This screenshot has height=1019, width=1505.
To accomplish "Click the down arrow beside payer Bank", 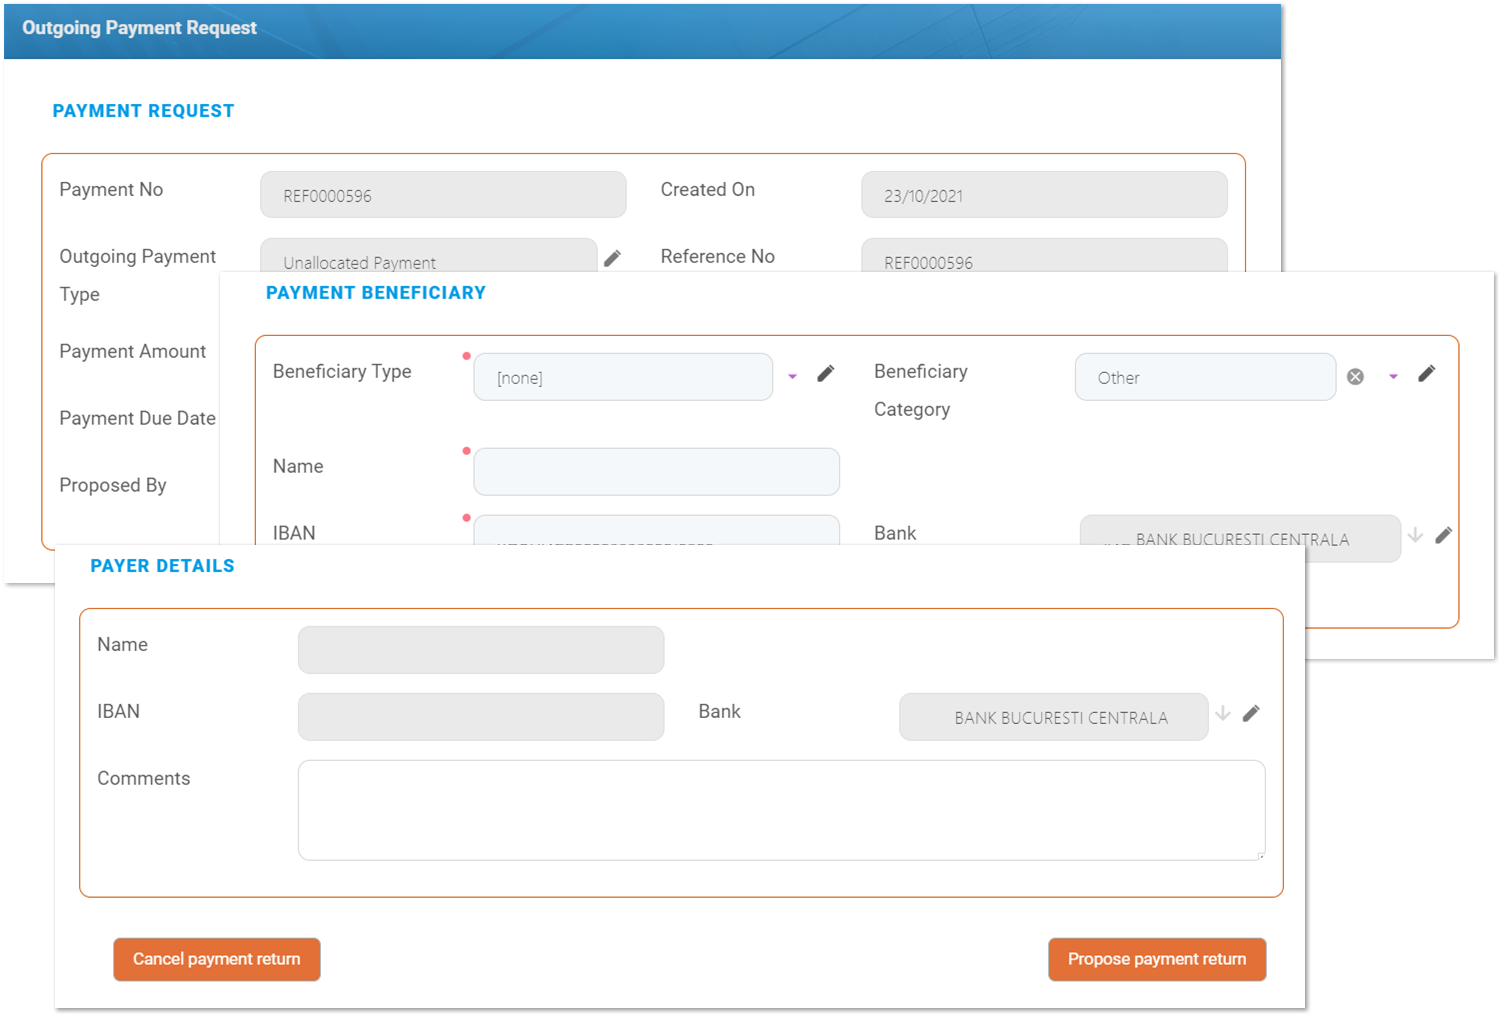I will 1222,714.
